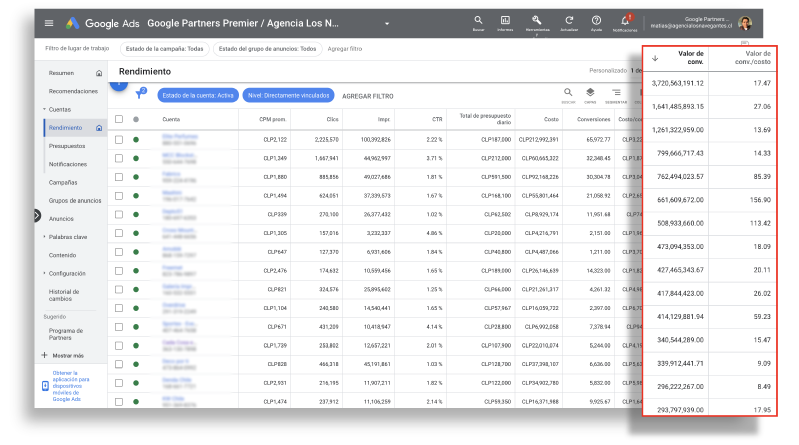Click Mostrar más in sidebar
Viewport: 799px width, 445px height.
(68, 355)
